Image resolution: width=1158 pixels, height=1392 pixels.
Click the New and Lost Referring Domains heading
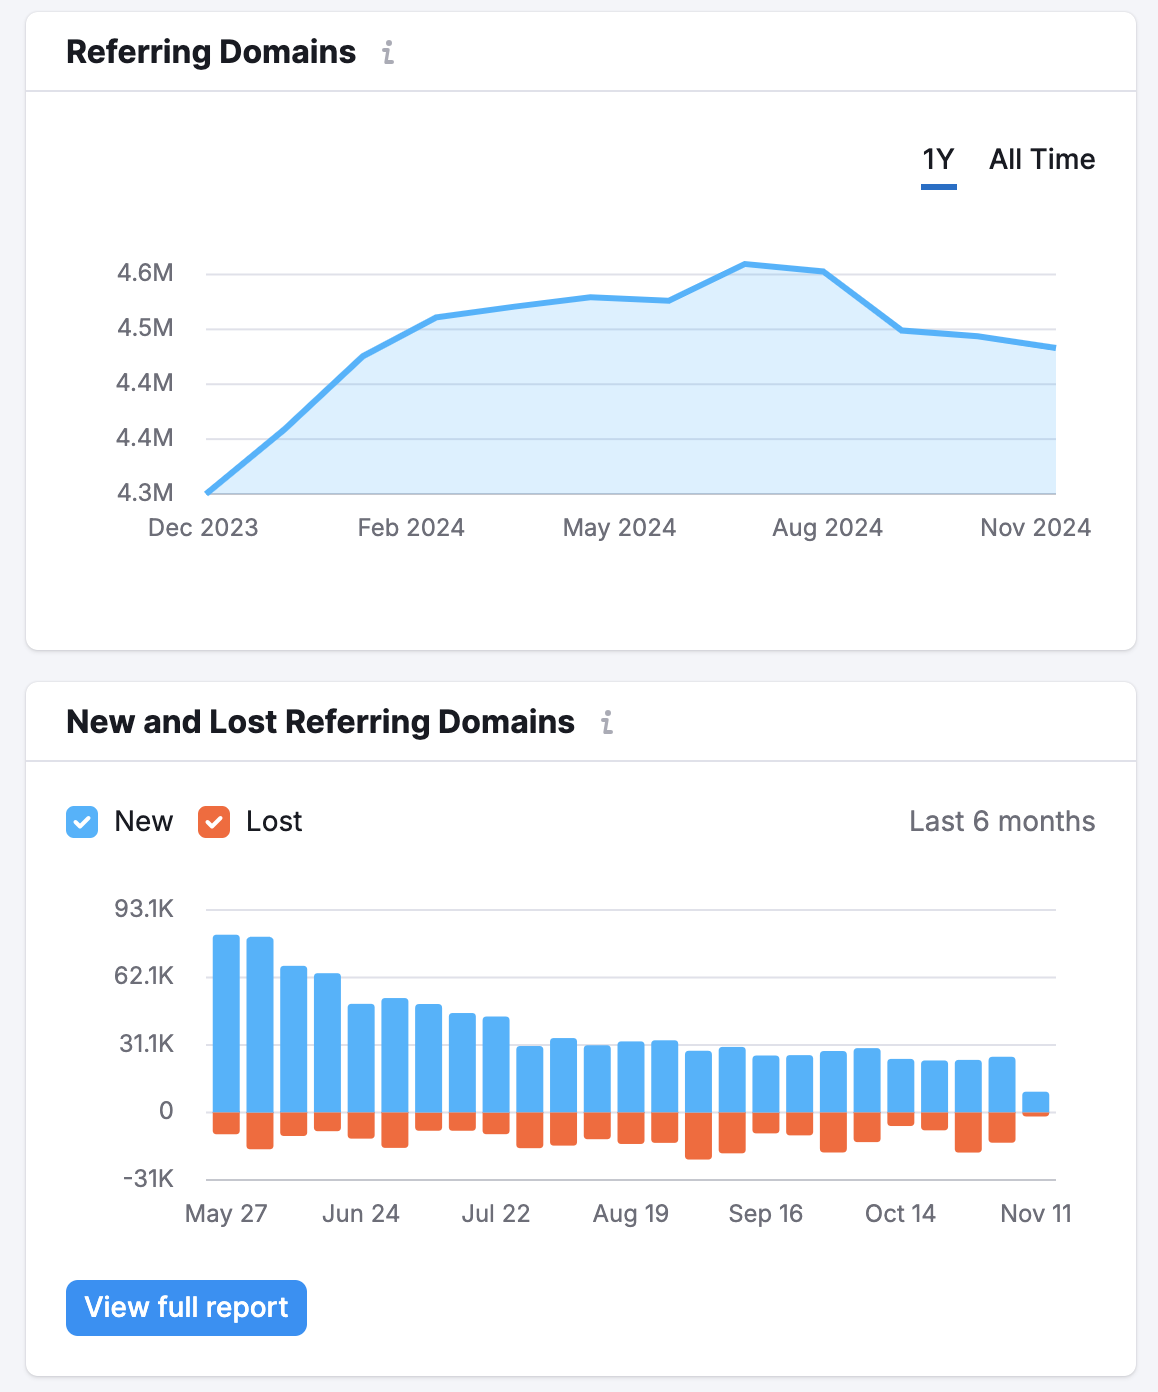tap(320, 722)
